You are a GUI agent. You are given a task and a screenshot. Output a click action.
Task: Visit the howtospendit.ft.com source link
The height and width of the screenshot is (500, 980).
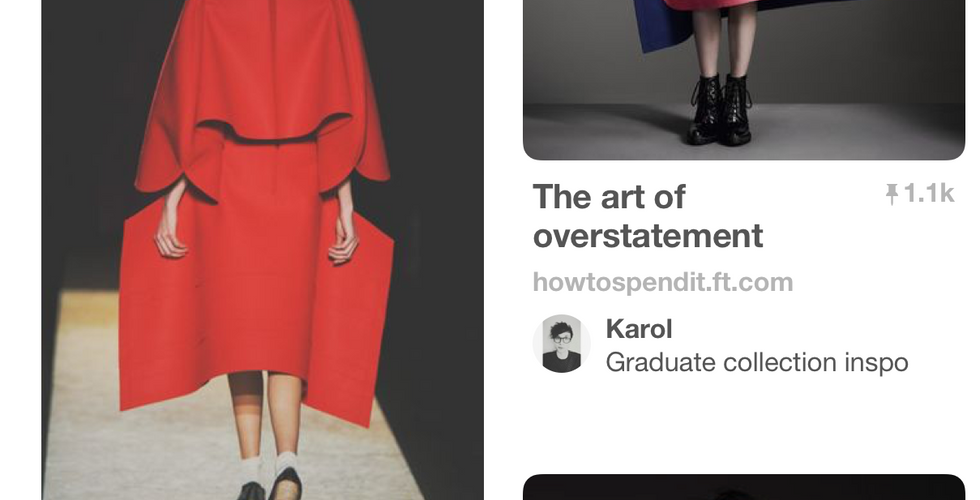click(662, 282)
